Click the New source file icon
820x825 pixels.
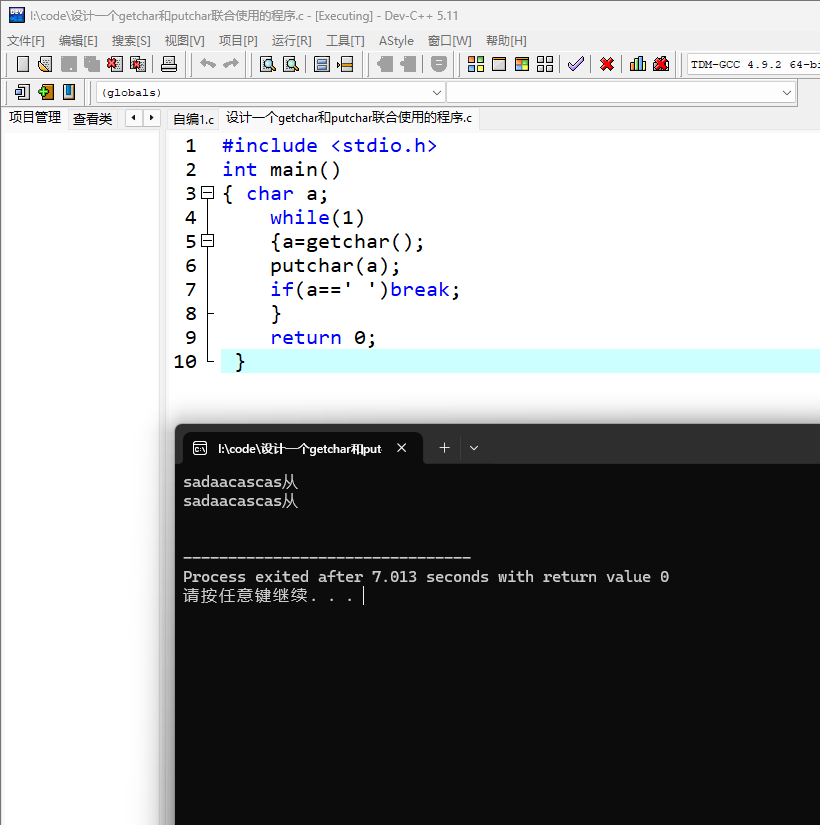point(23,64)
